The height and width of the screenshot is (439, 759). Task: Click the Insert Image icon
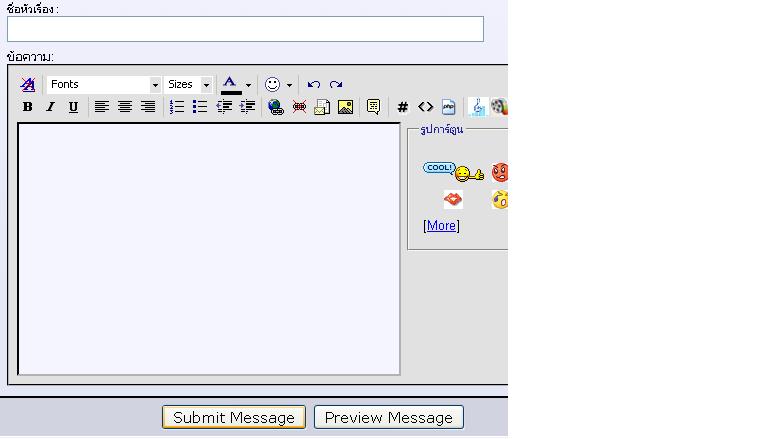pos(345,107)
